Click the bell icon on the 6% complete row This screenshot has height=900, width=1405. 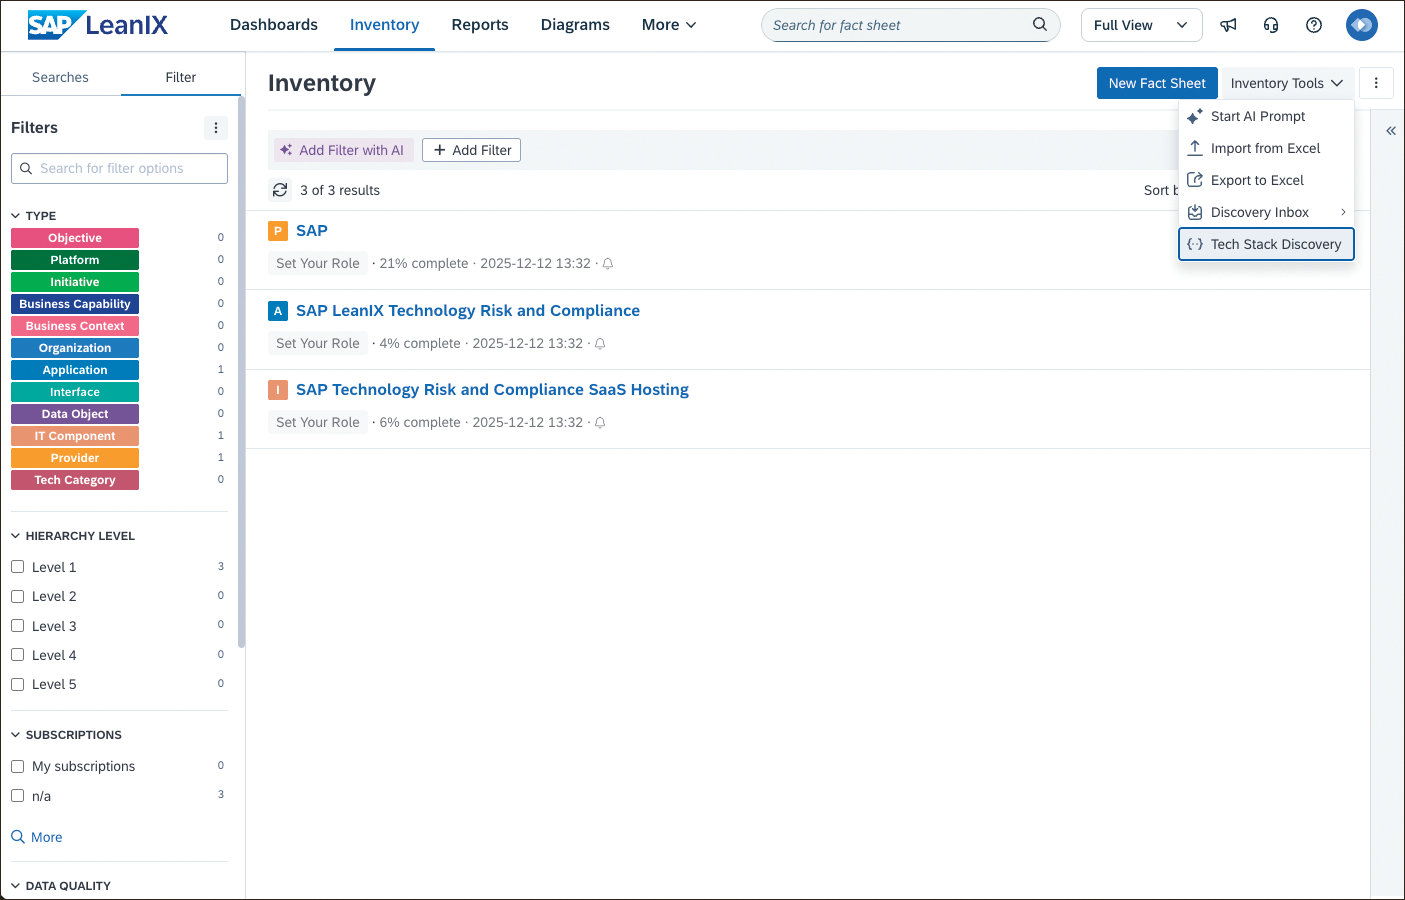click(x=600, y=423)
